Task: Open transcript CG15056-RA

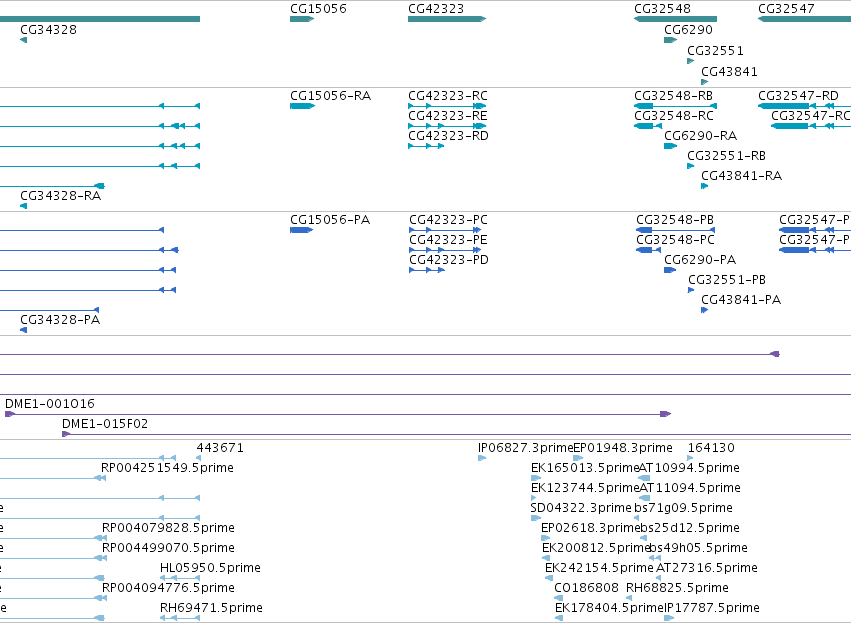Action: click(x=331, y=96)
